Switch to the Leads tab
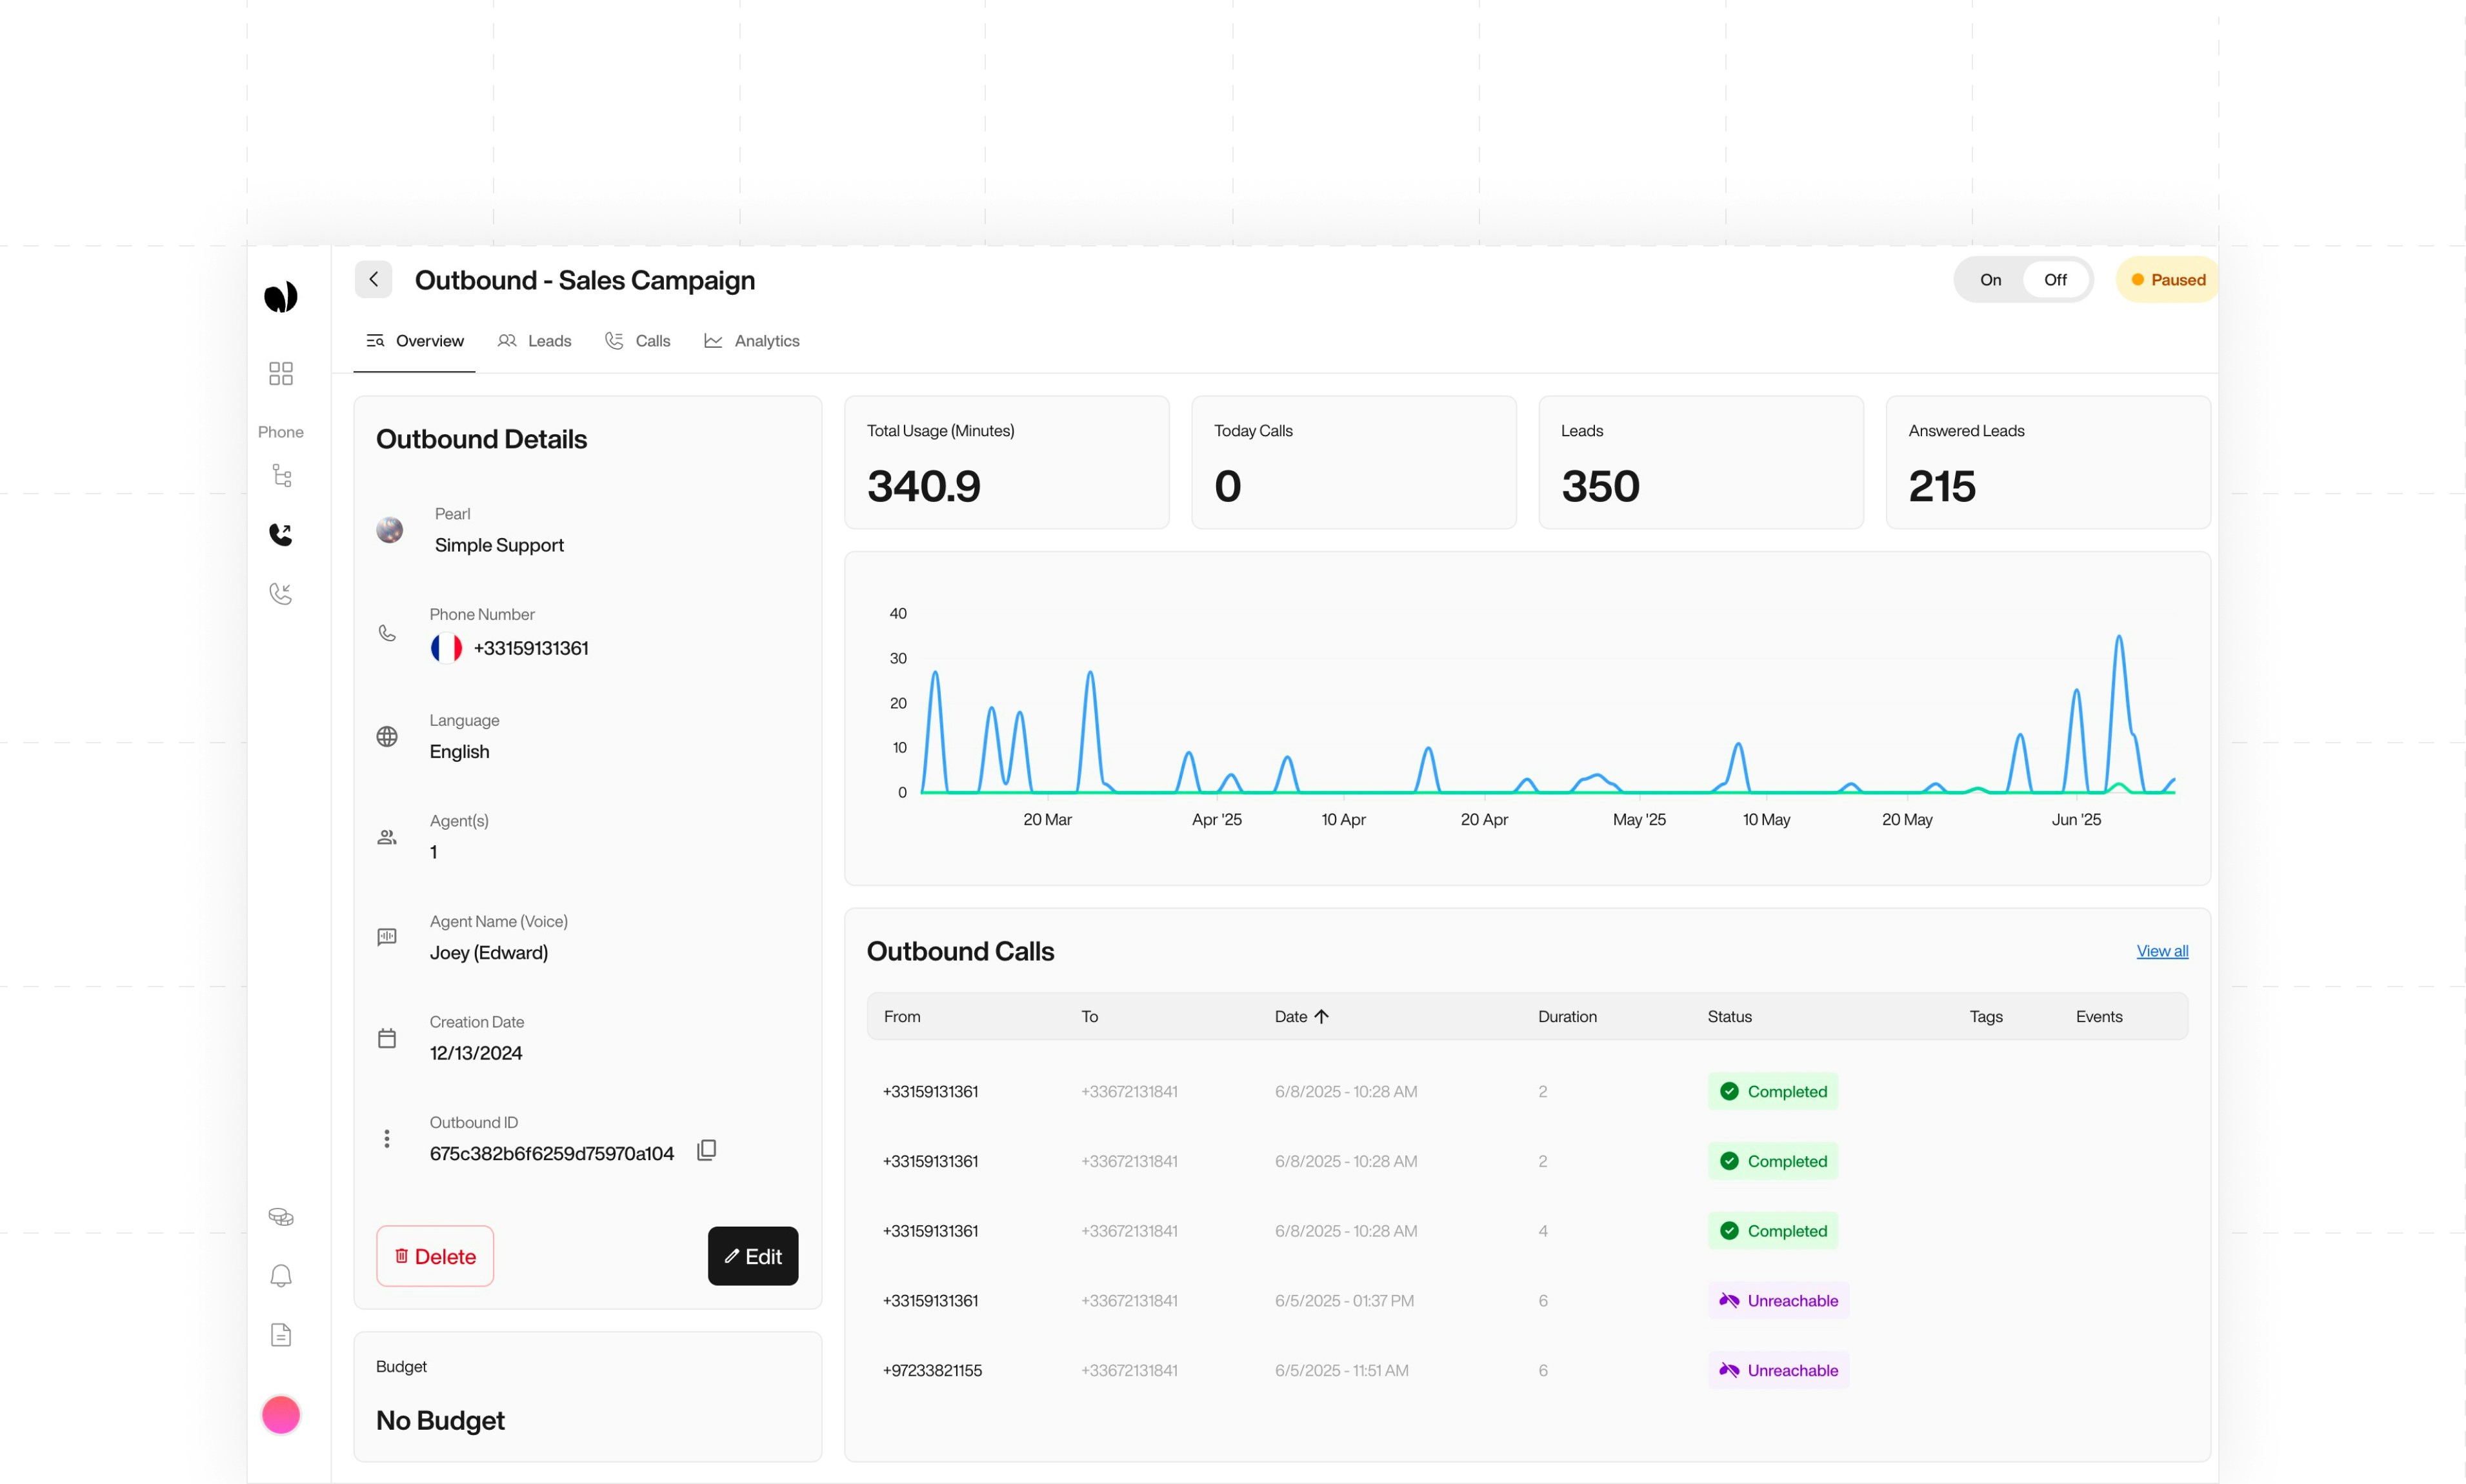This screenshot has height=1484, width=2466. click(x=535, y=341)
